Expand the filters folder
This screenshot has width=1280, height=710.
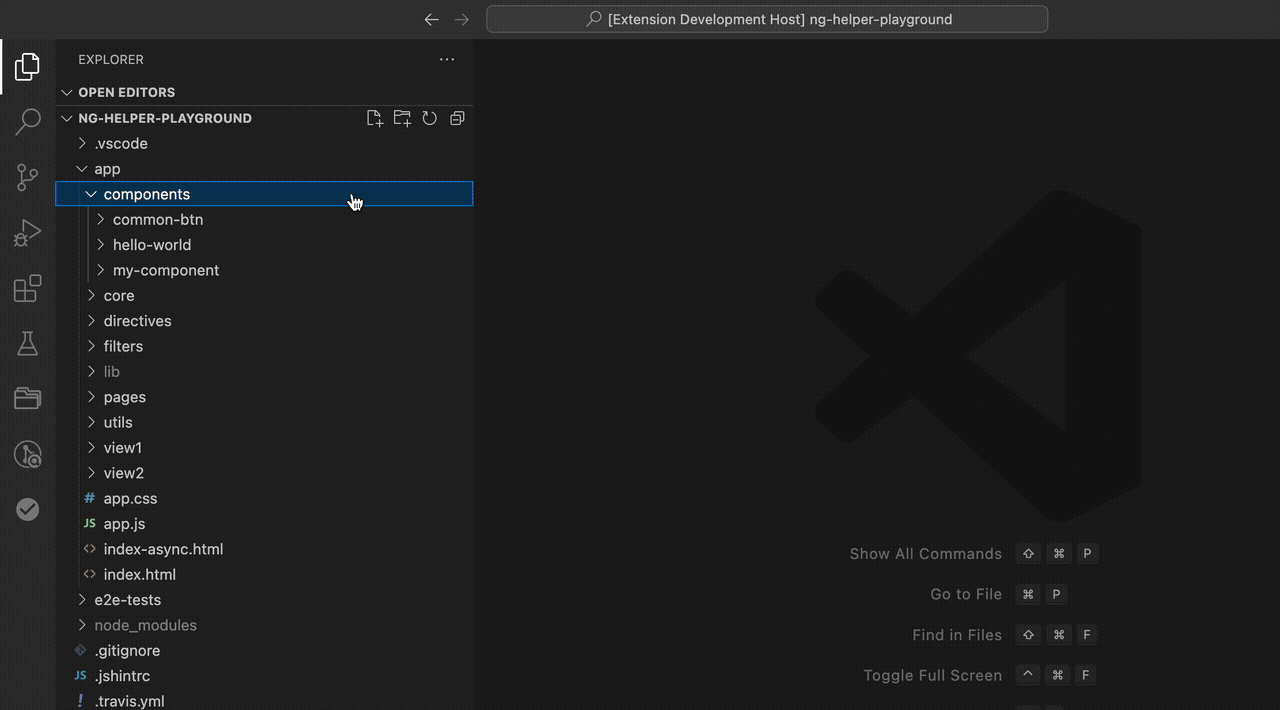click(264, 346)
